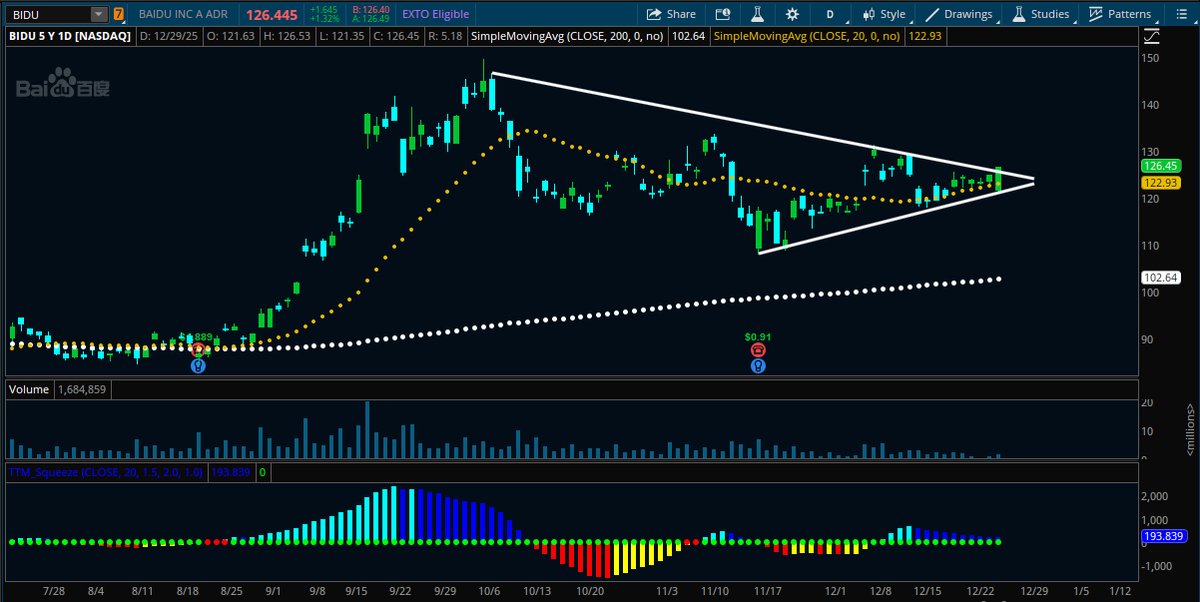This screenshot has width=1200, height=602.
Task: Open the BIDU symbol dropdown arrow
Action: 97,14
